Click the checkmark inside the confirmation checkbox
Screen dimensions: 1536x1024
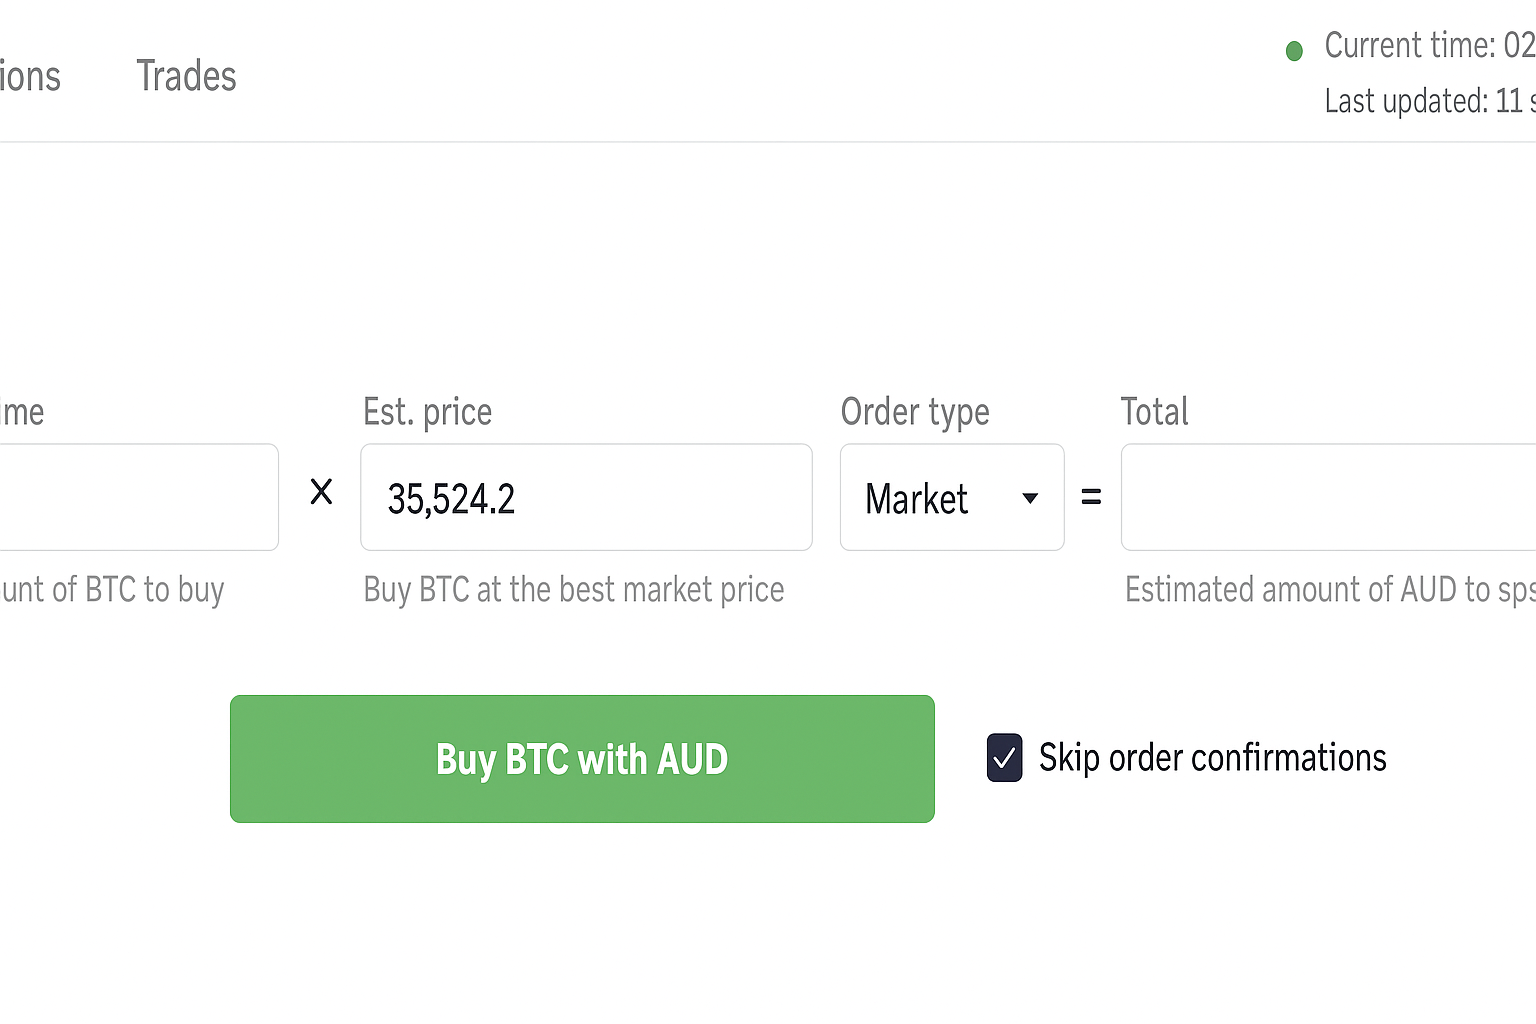pyautogui.click(x=1004, y=758)
